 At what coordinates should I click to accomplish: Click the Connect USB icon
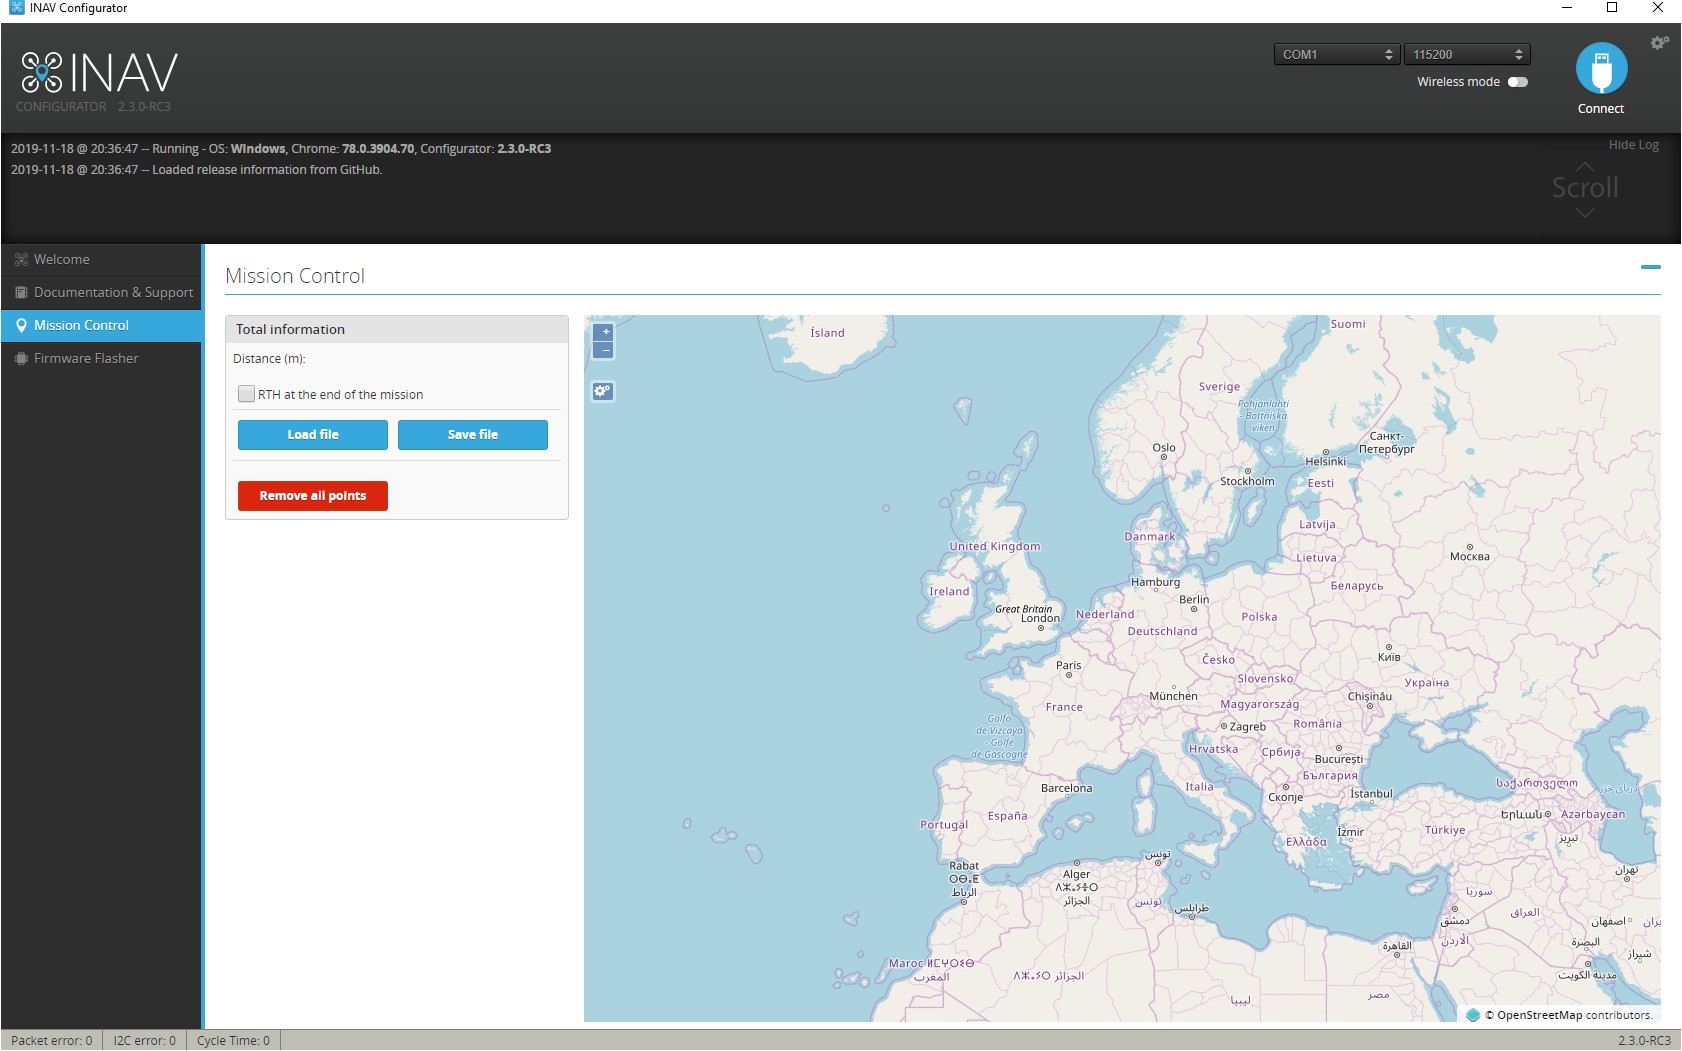pyautogui.click(x=1601, y=70)
